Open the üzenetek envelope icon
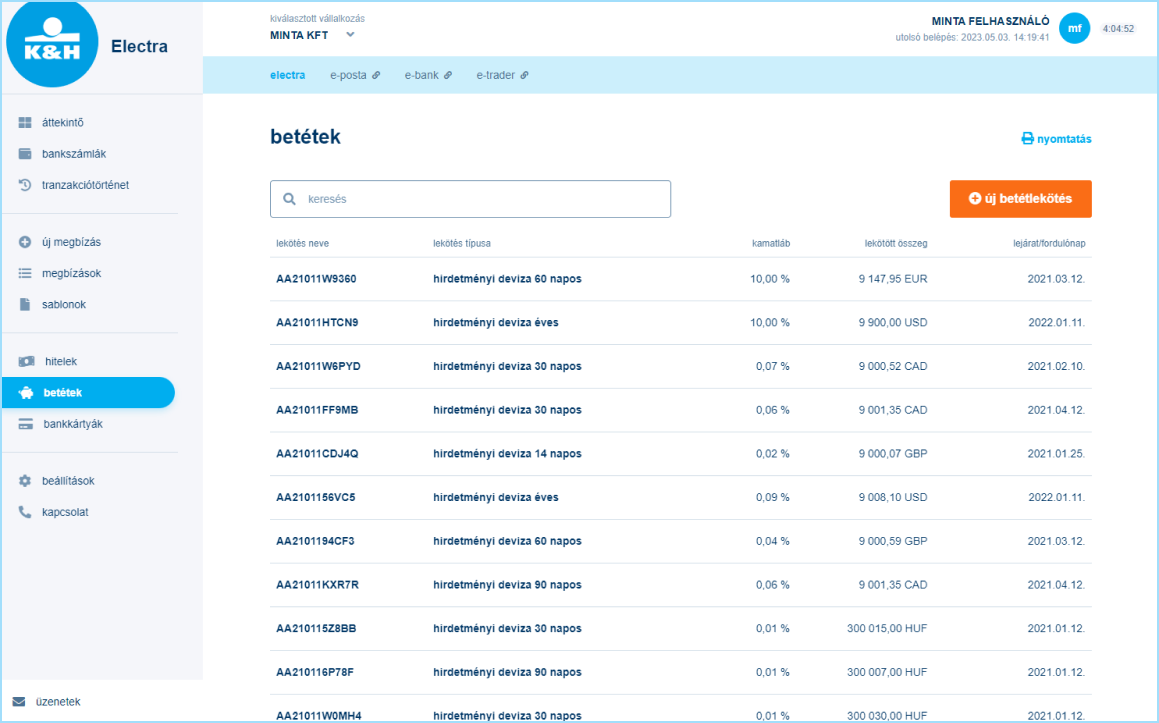 [19, 702]
